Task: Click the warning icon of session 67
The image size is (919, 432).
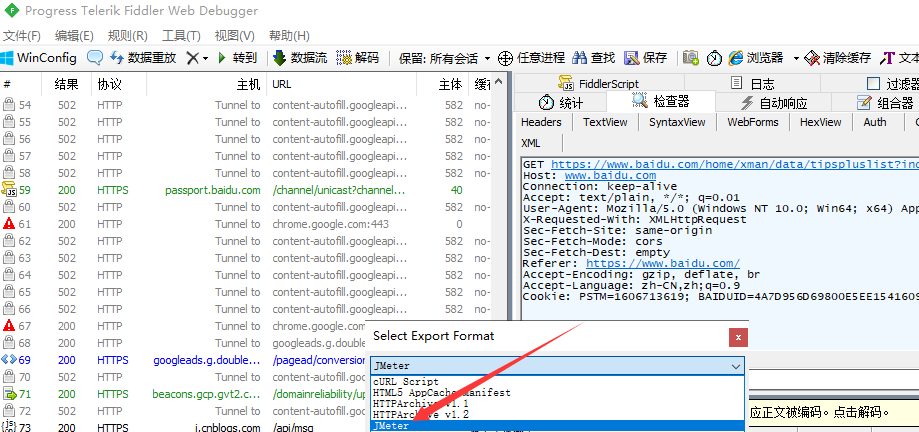Action: point(8,325)
